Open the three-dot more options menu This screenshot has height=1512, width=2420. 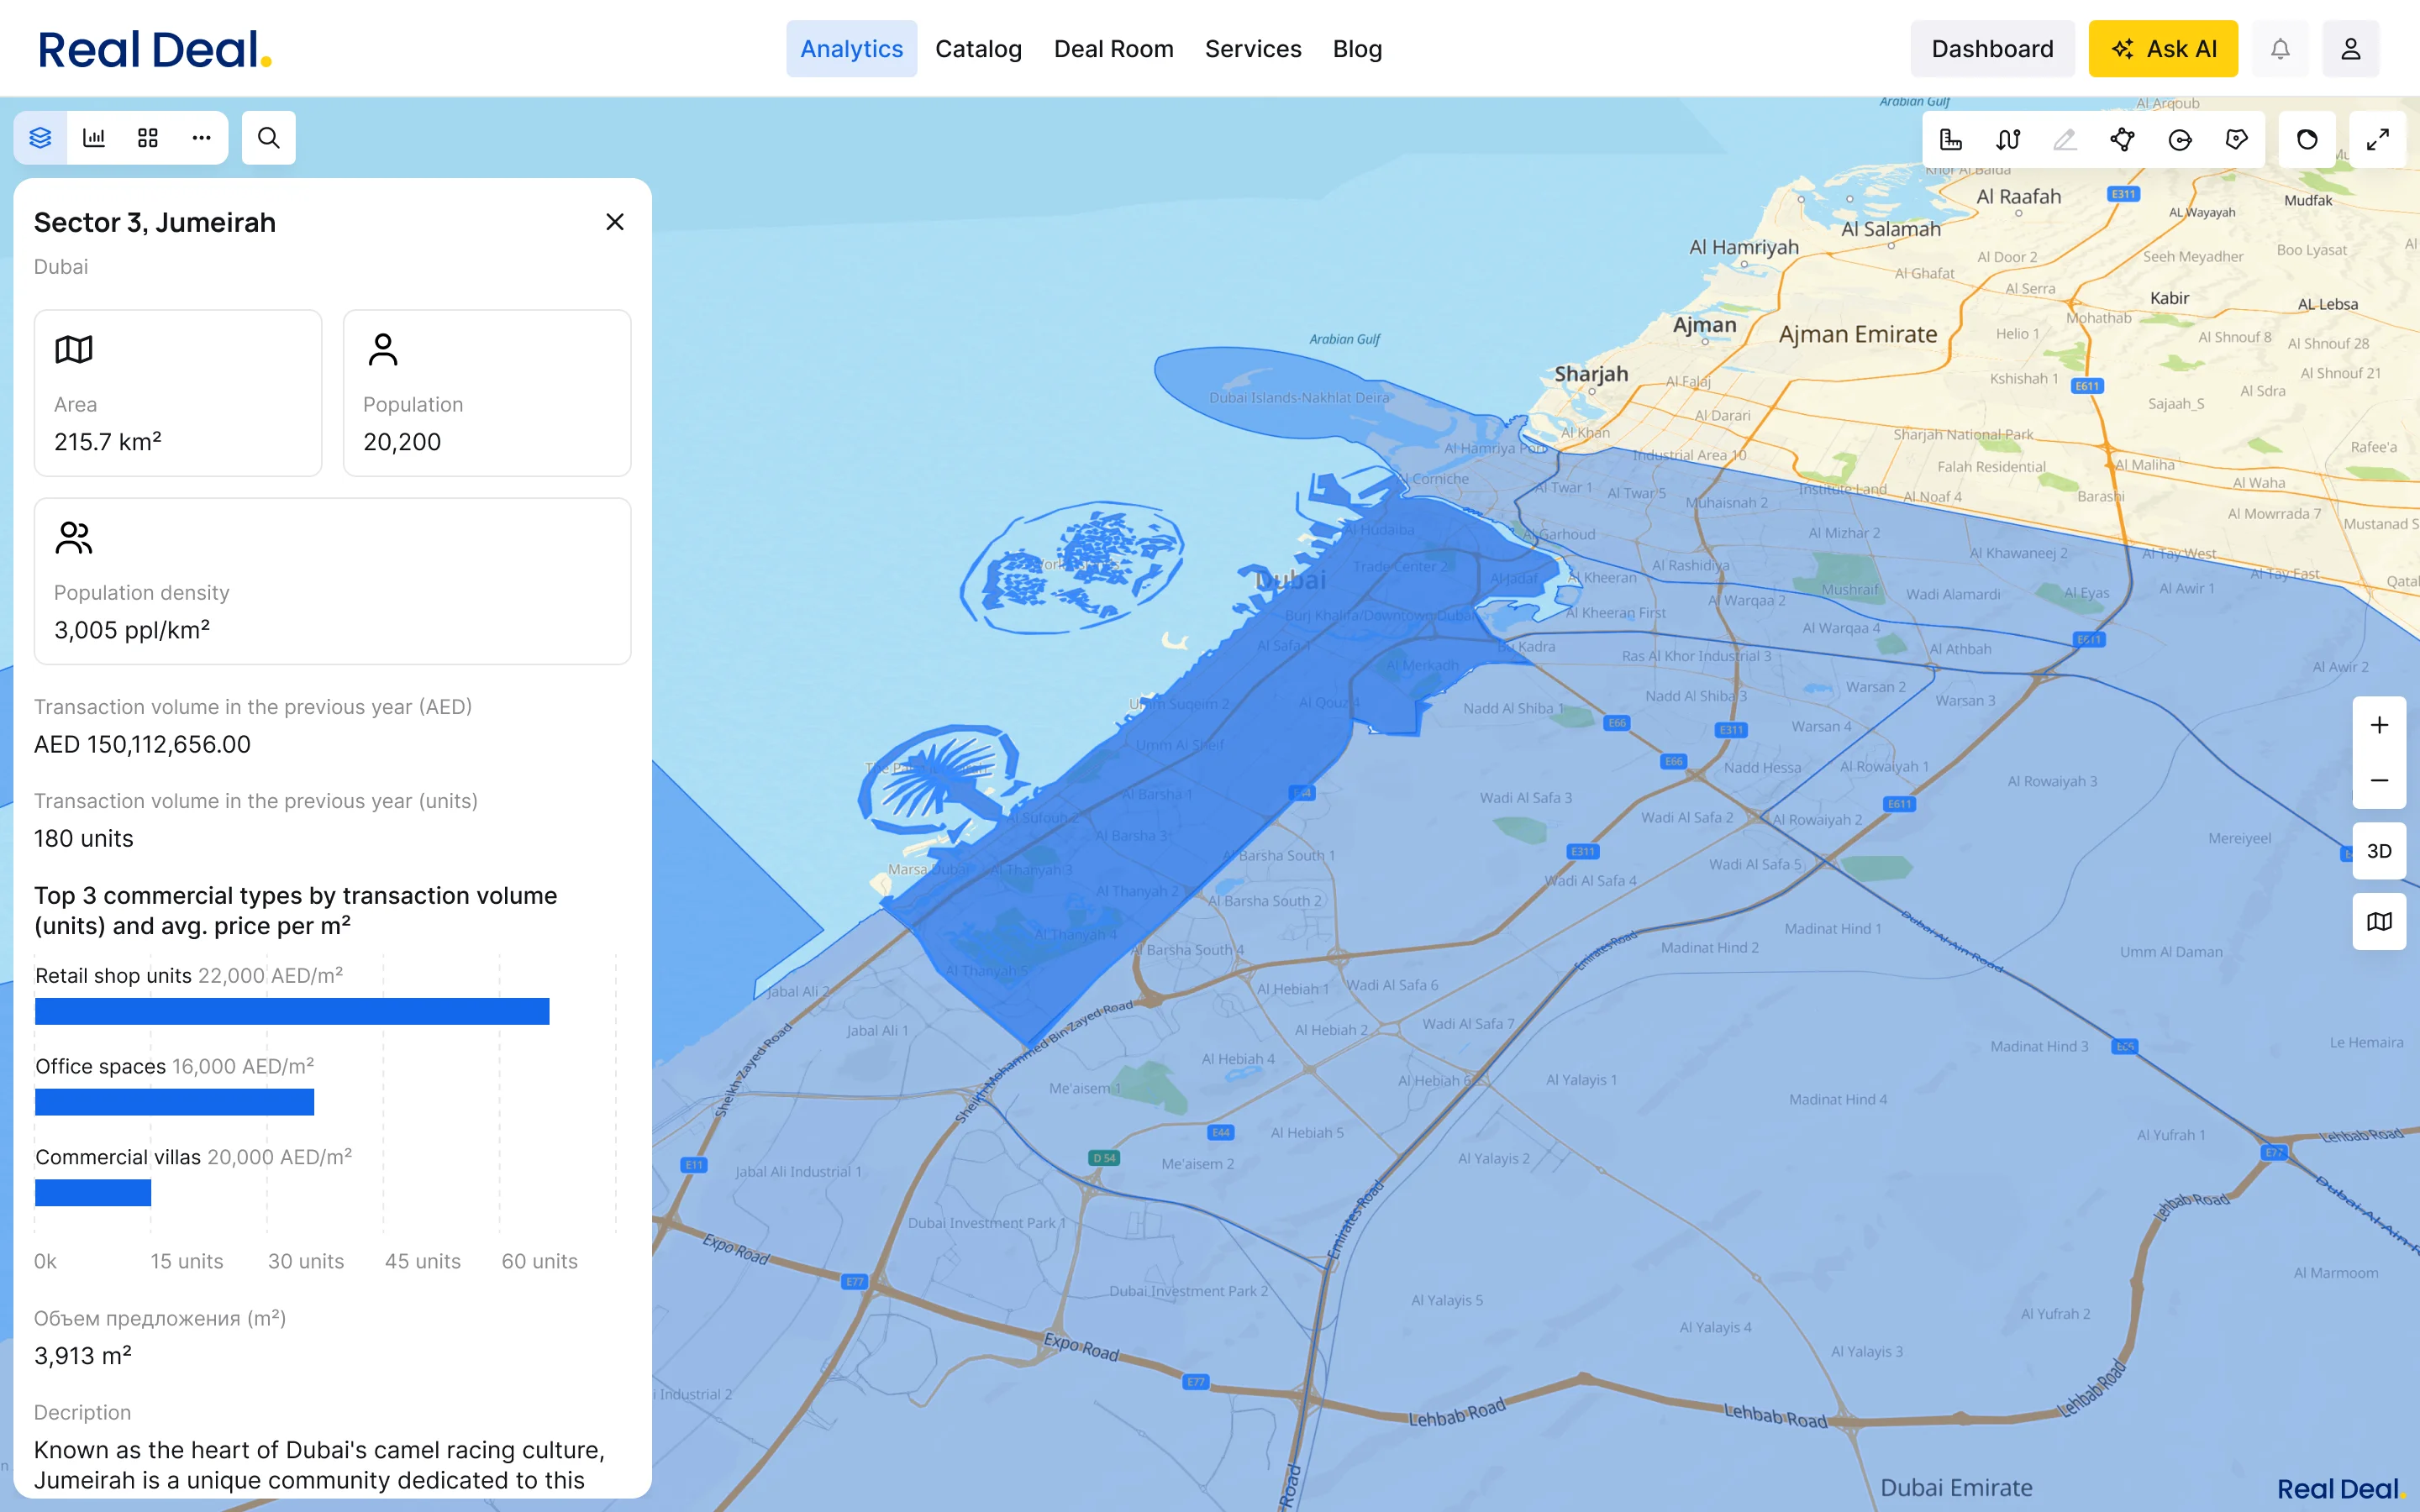point(202,138)
